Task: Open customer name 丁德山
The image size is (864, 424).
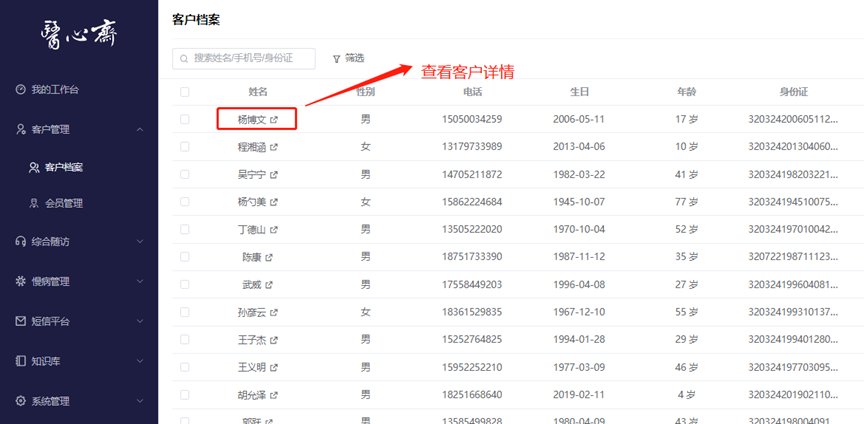Action: coord(252,229)
